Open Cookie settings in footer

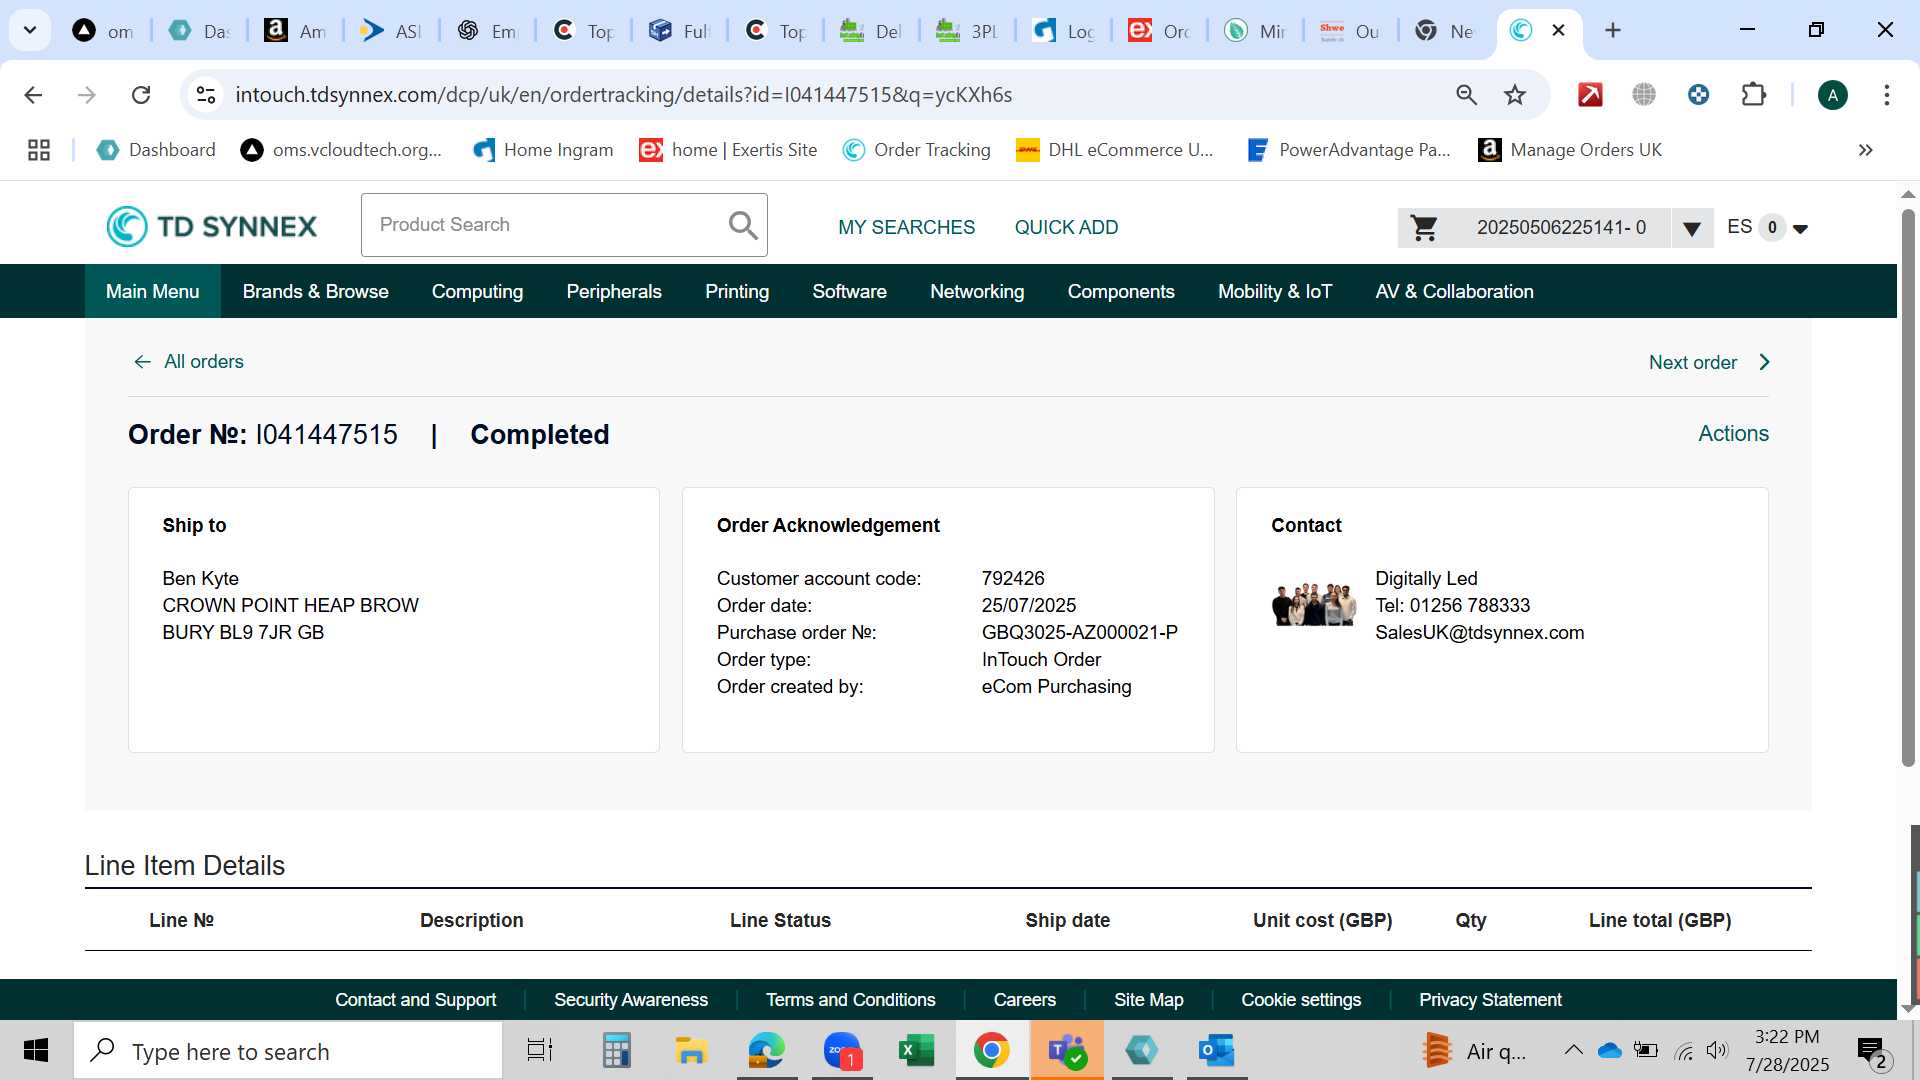tap(1301, 1000)
